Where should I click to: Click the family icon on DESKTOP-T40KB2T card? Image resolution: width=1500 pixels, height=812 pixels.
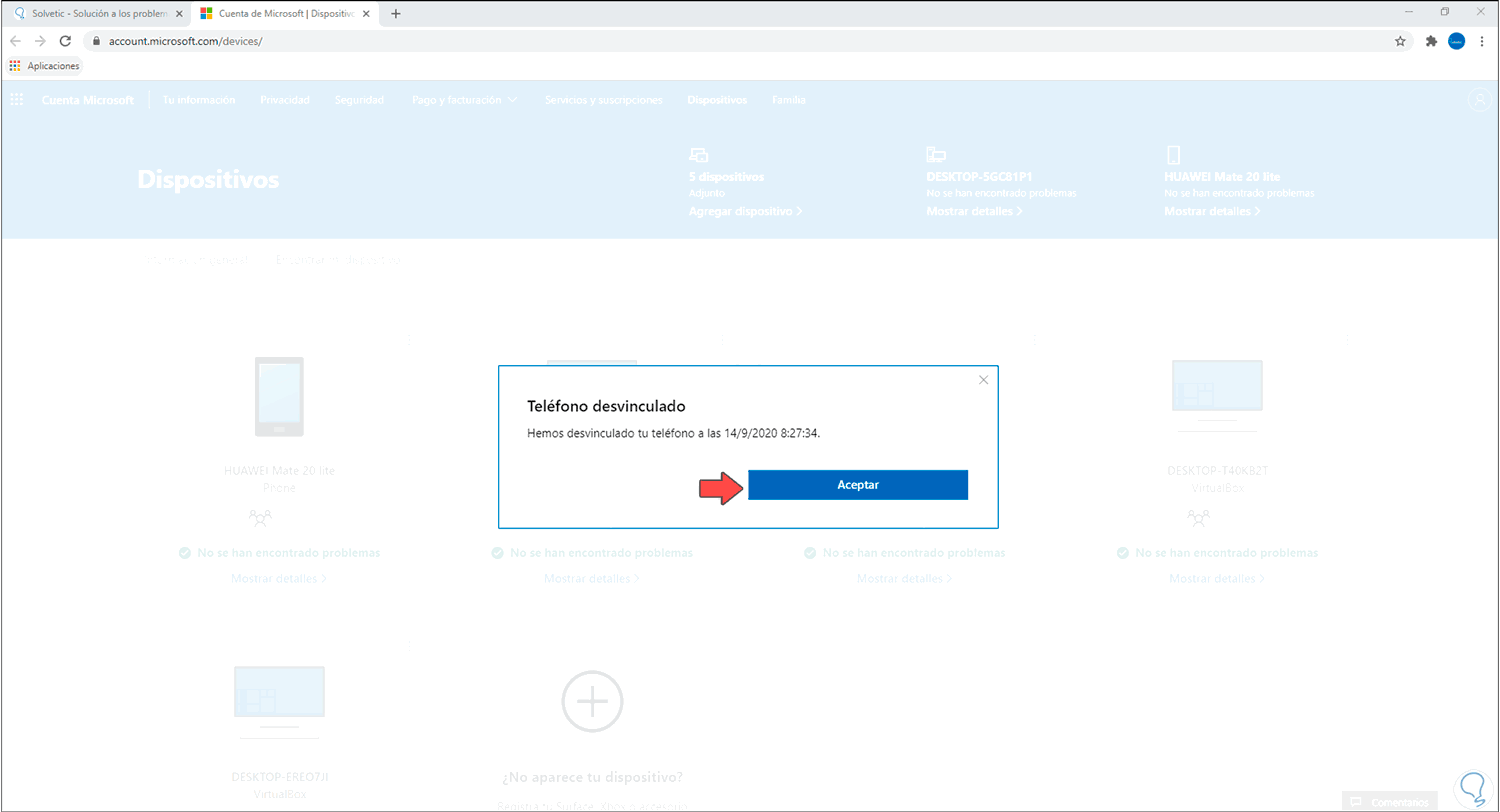coord(1198,517)
